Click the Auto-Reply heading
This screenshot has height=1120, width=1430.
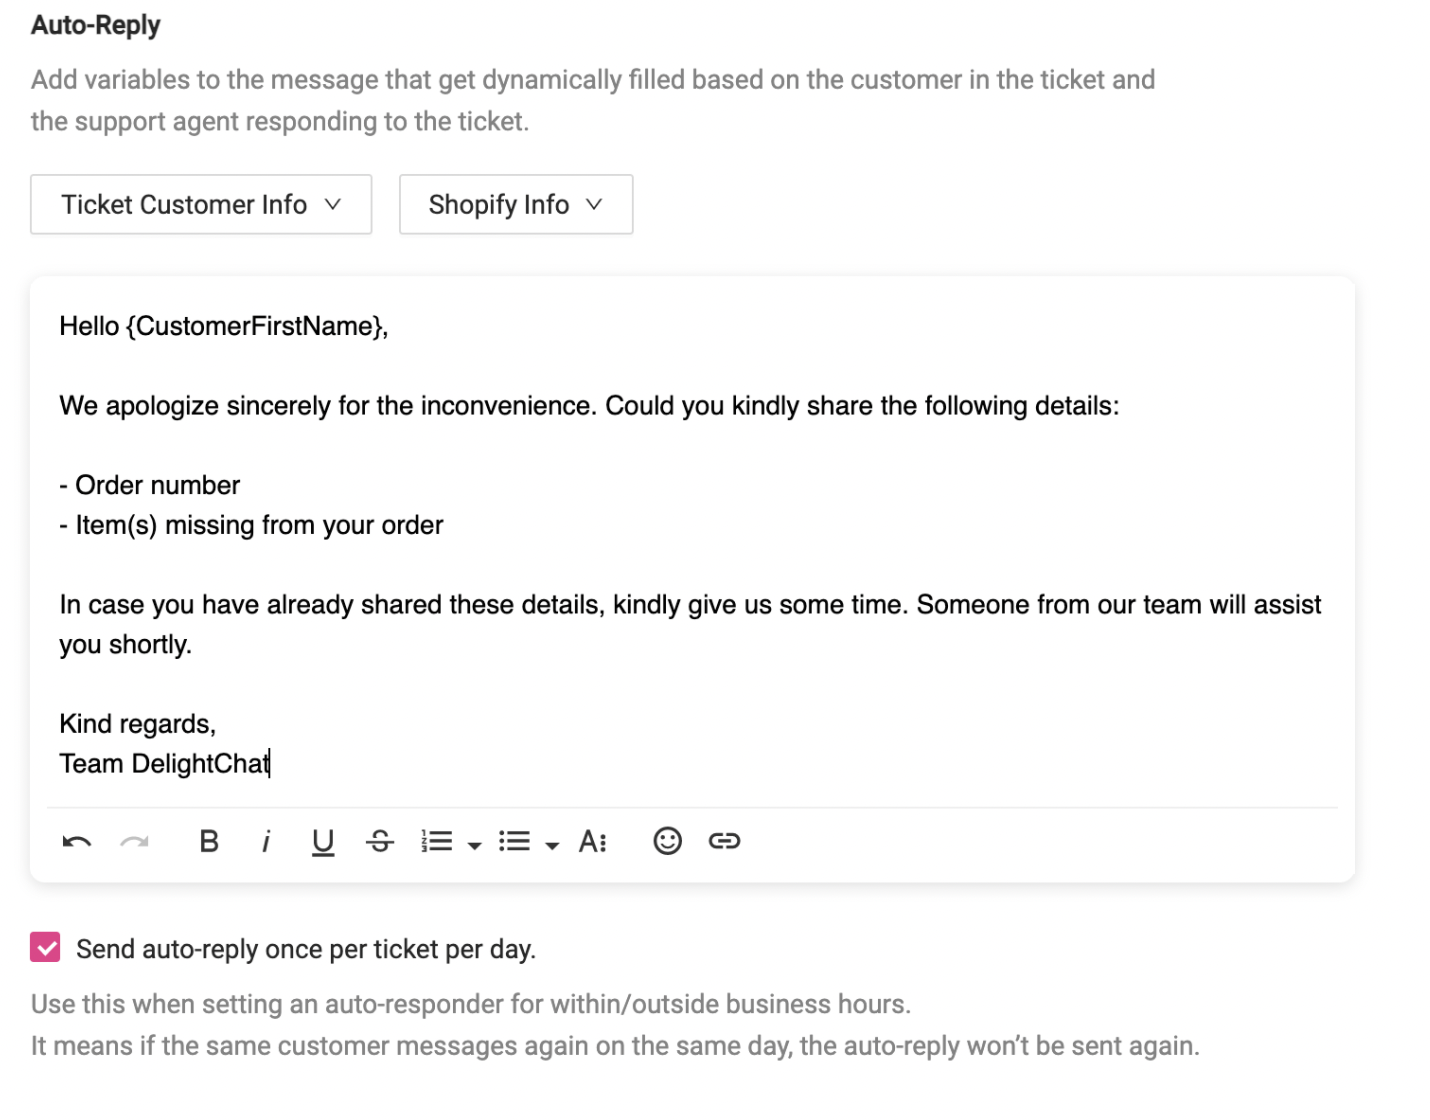click(x=95, y=25)
